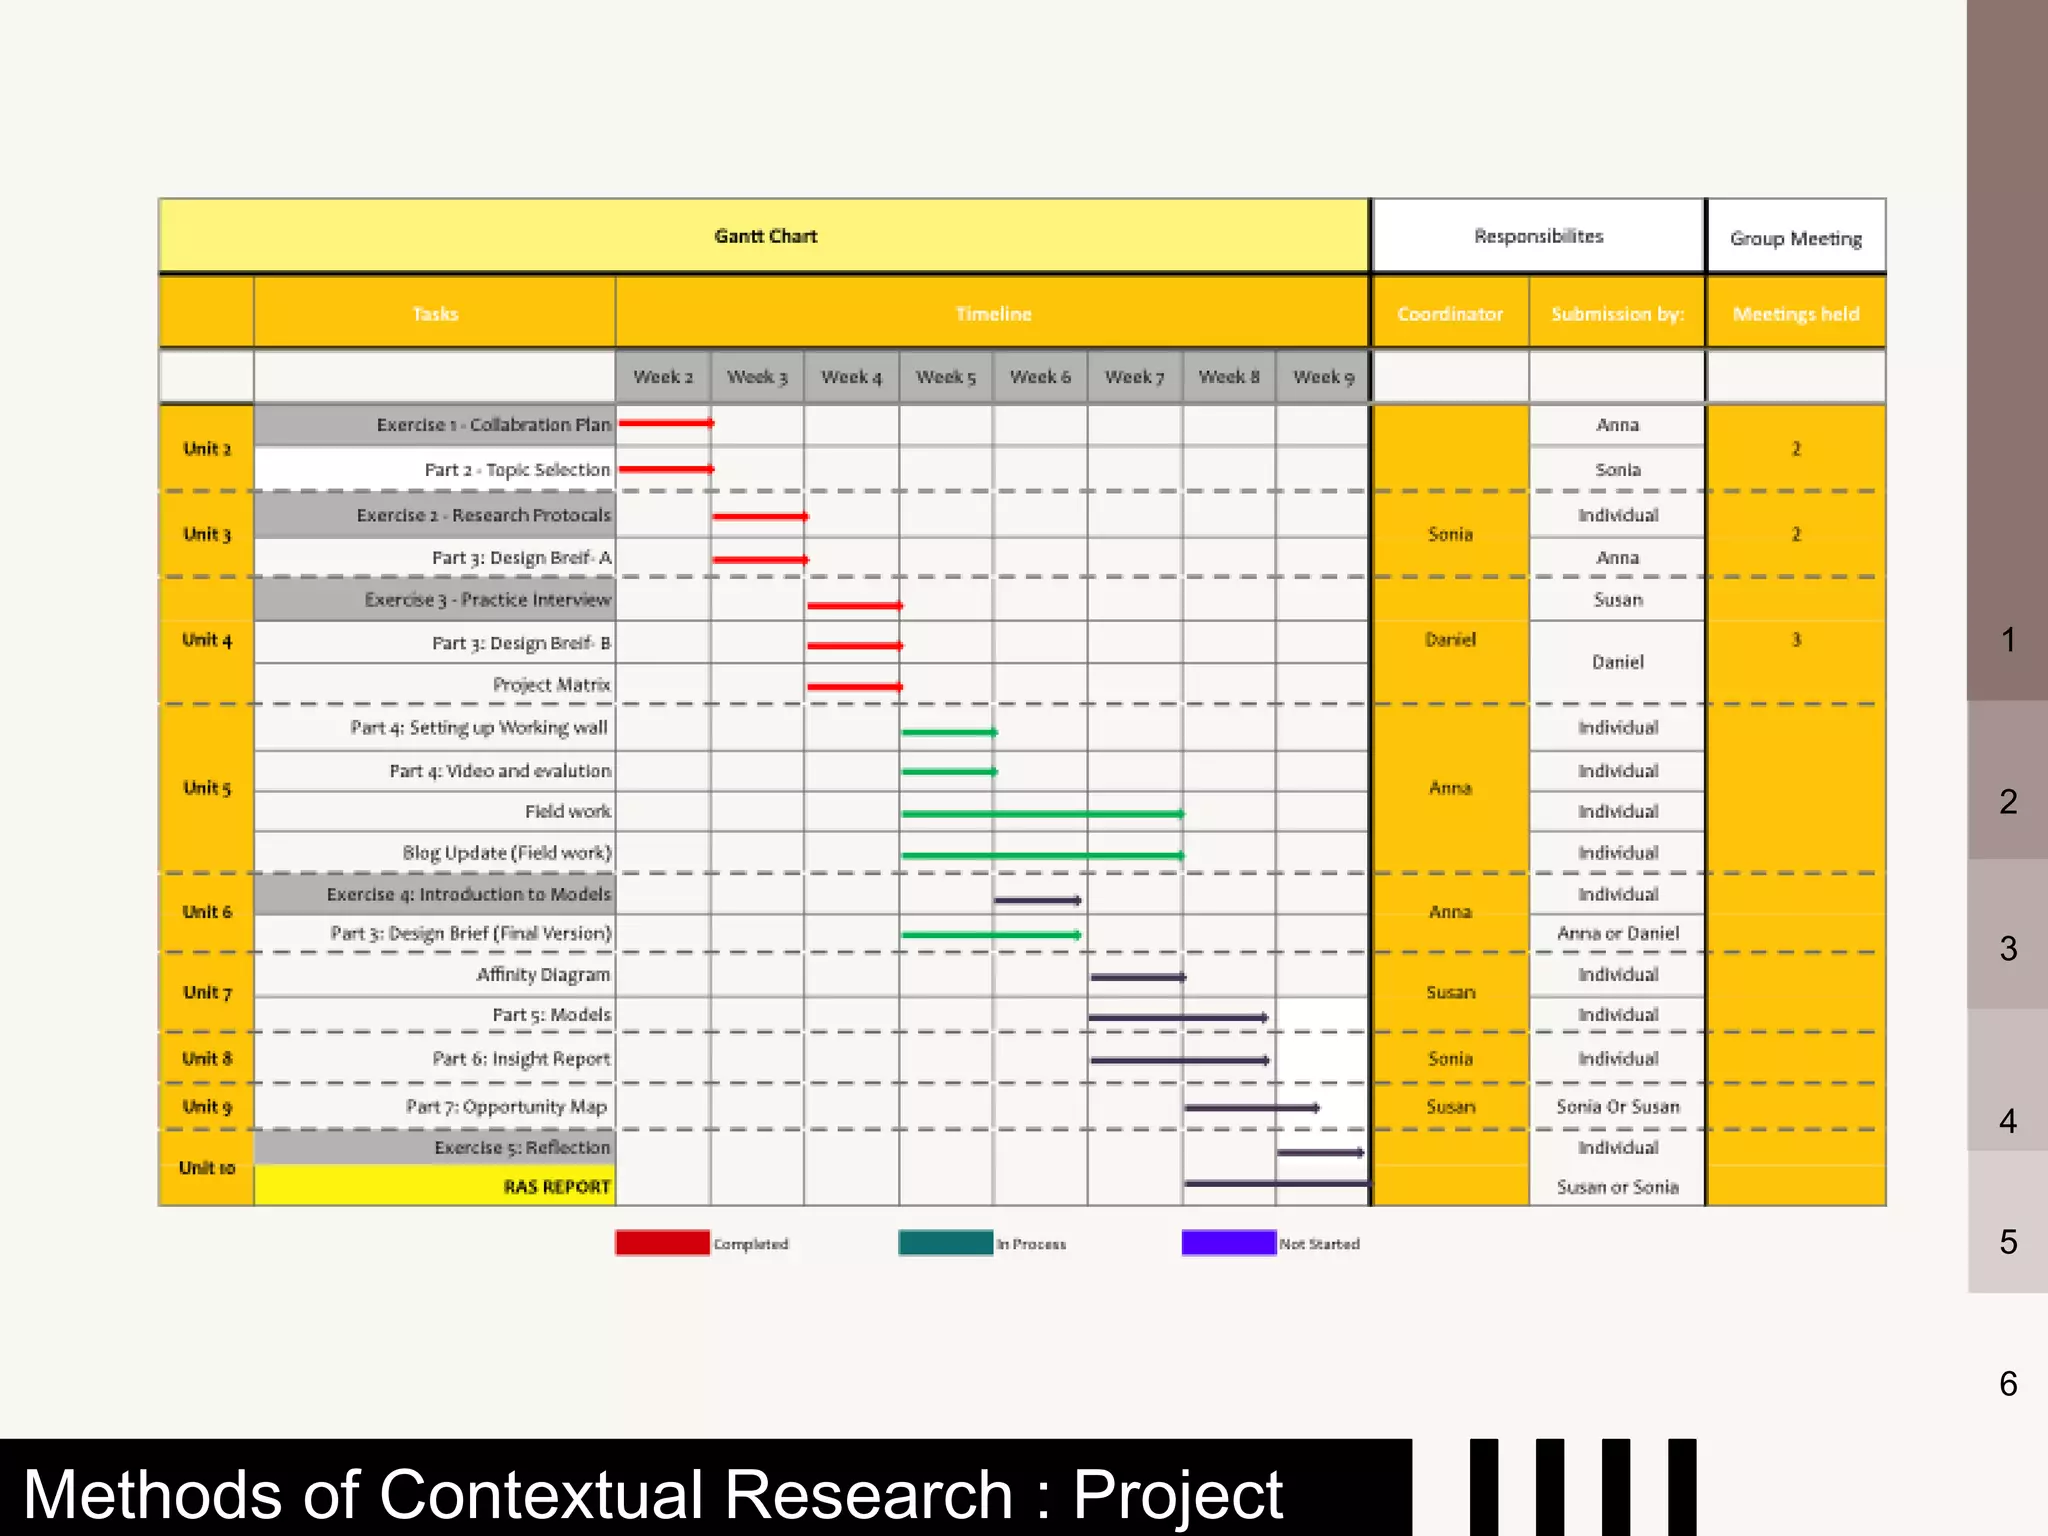This screenshot has width=2048, height=1536.
Task: Click the Unit 2 row label
Action: [207, 448]
